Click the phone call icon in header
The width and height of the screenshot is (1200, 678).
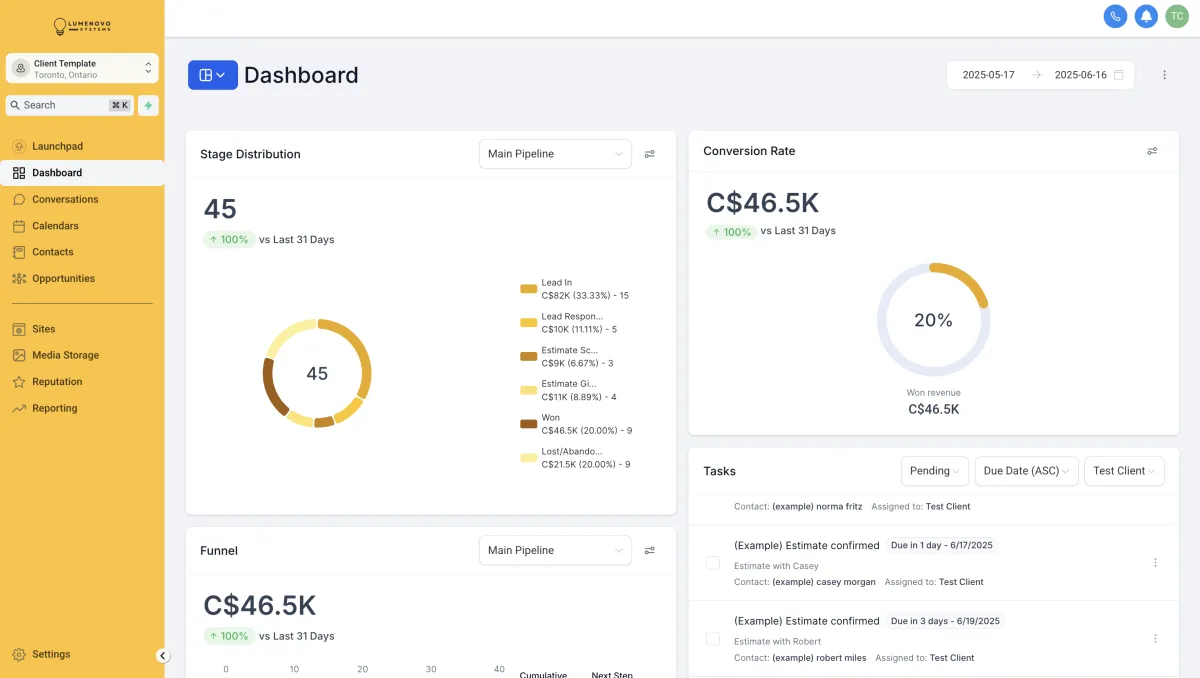click(1115, 16)
